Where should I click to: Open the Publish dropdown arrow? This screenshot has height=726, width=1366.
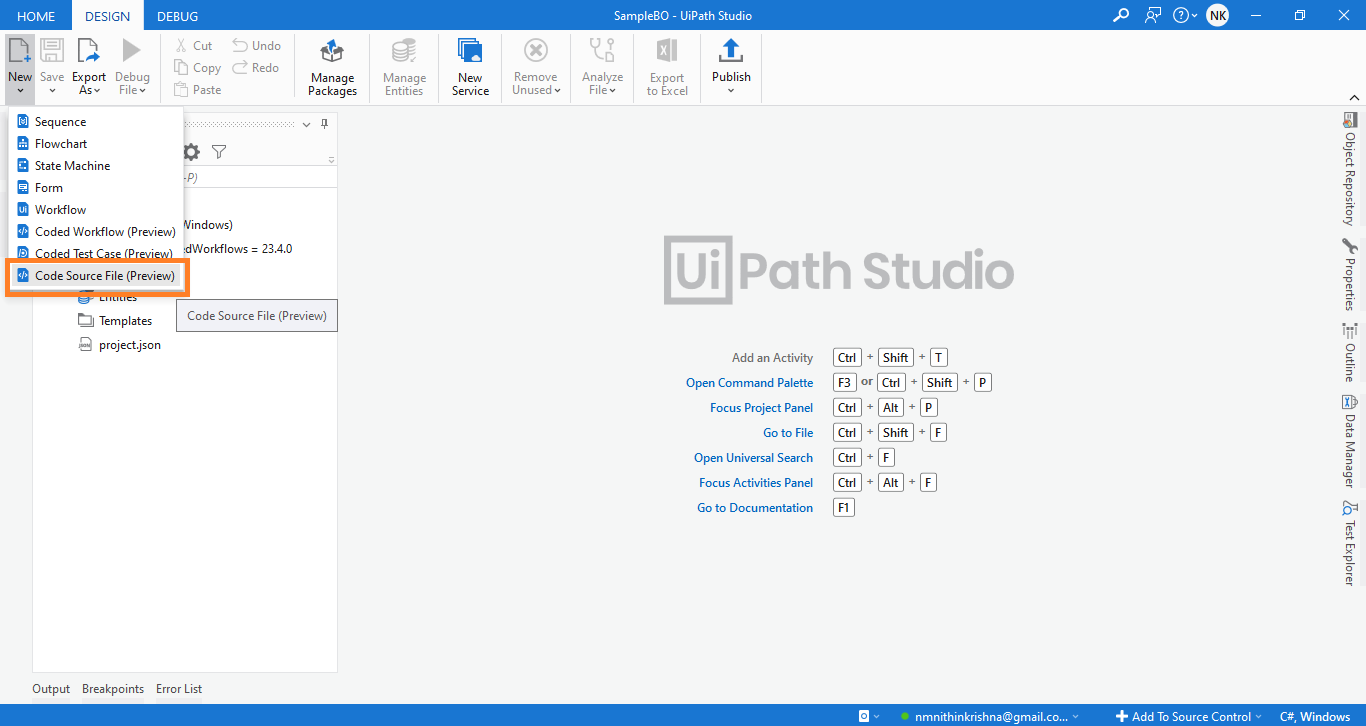point(731,91)
